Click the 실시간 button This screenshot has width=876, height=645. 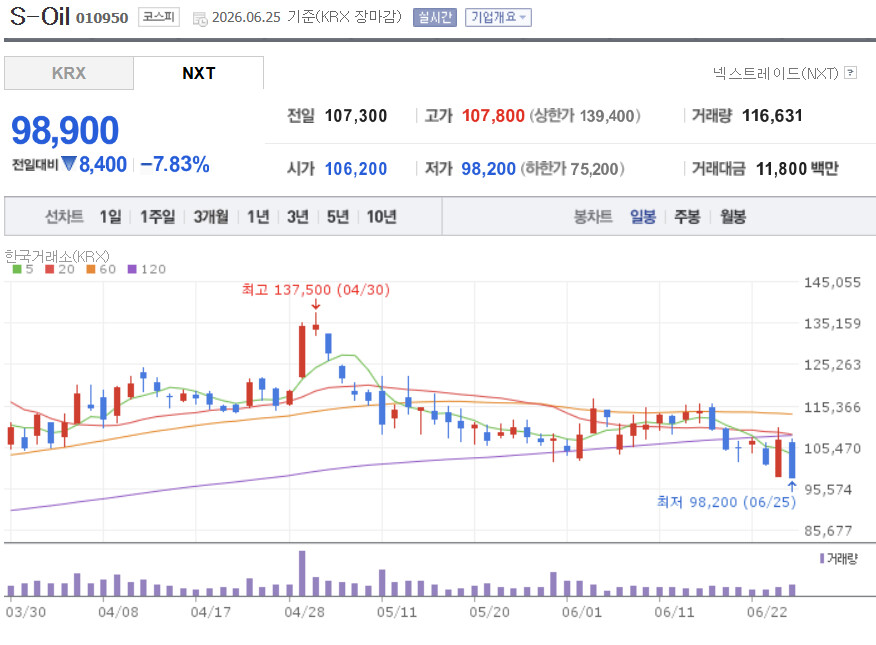[435, 17]
